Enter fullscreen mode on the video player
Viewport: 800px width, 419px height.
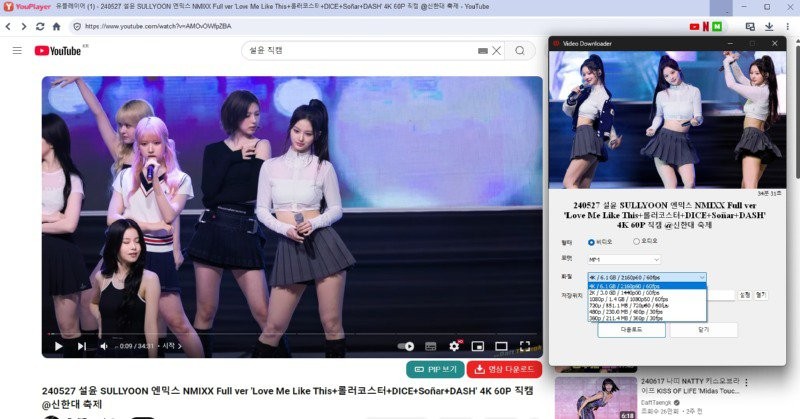click(x=524, y=346)
